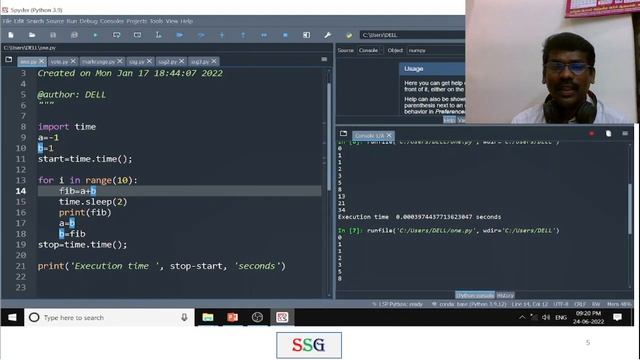Close the one.py editor tab
The image size is (640, 360).
[42, 61]
